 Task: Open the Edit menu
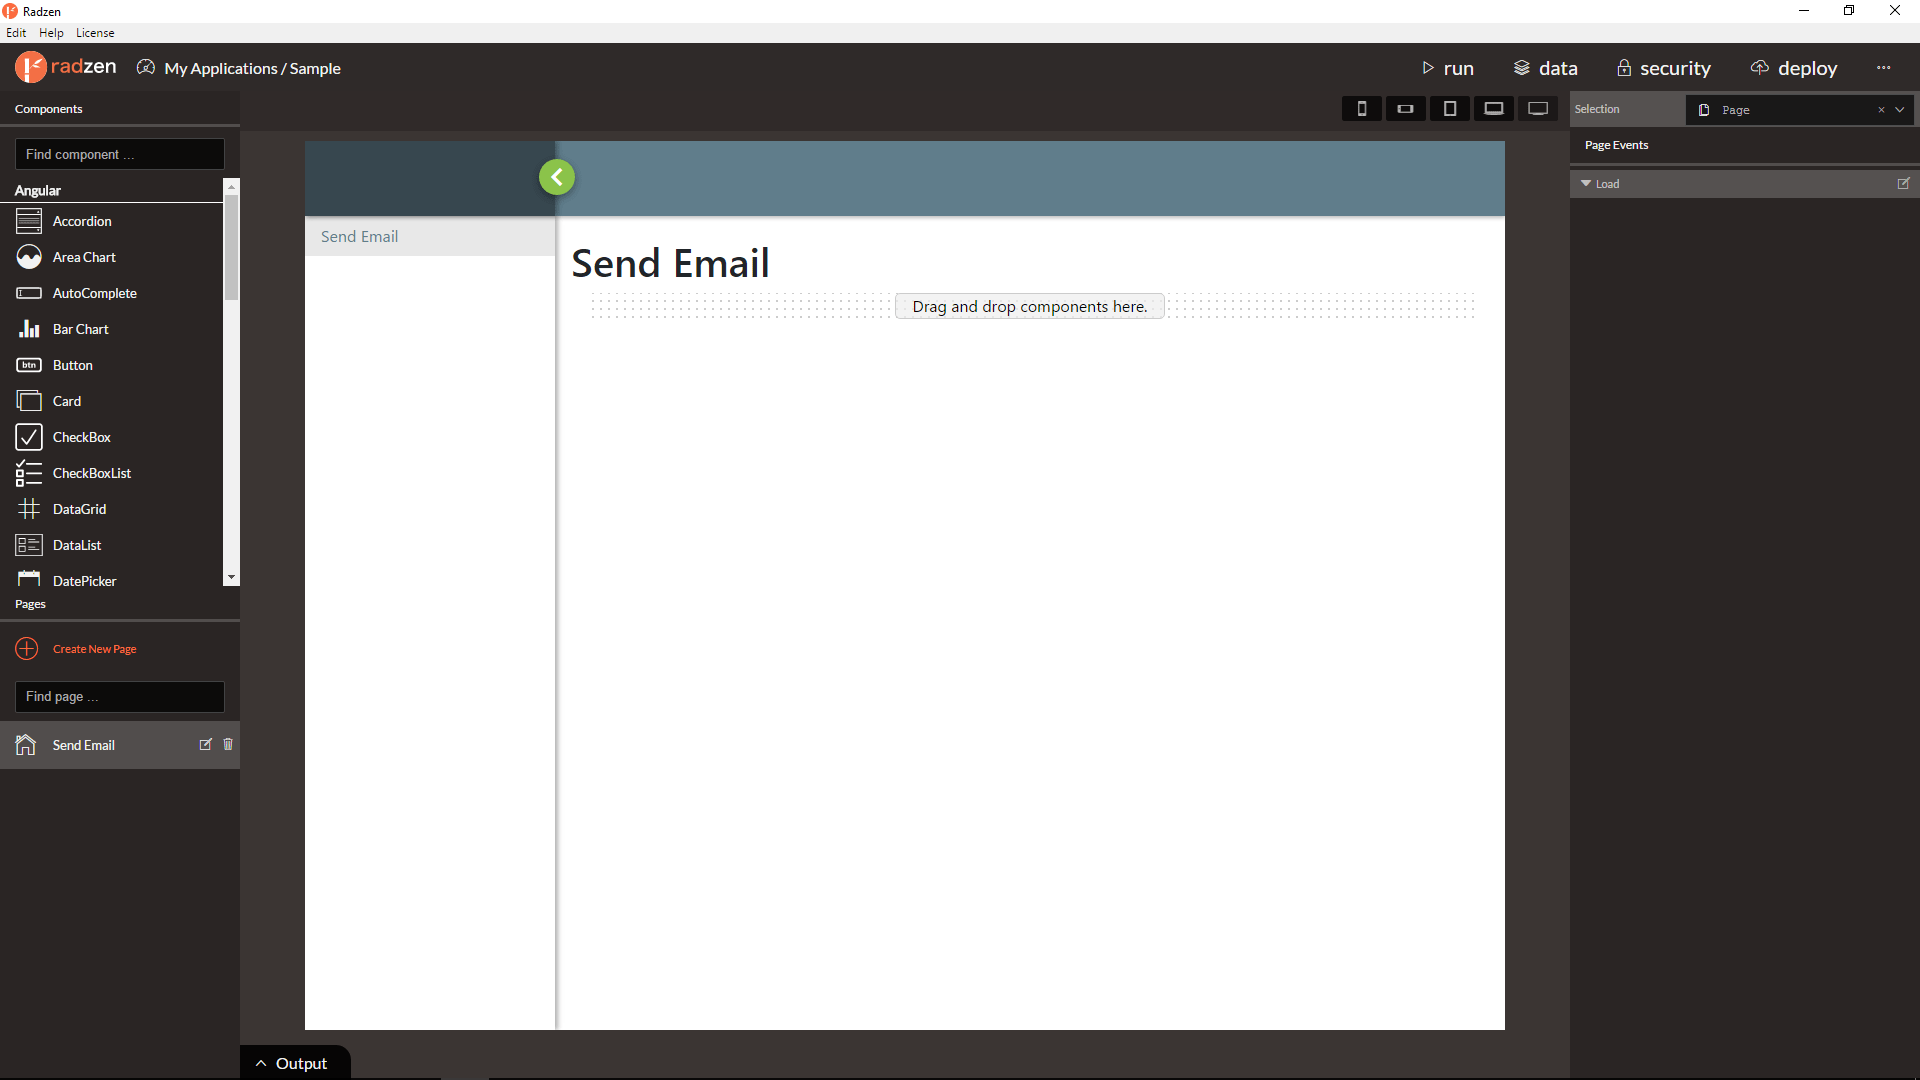18,32
